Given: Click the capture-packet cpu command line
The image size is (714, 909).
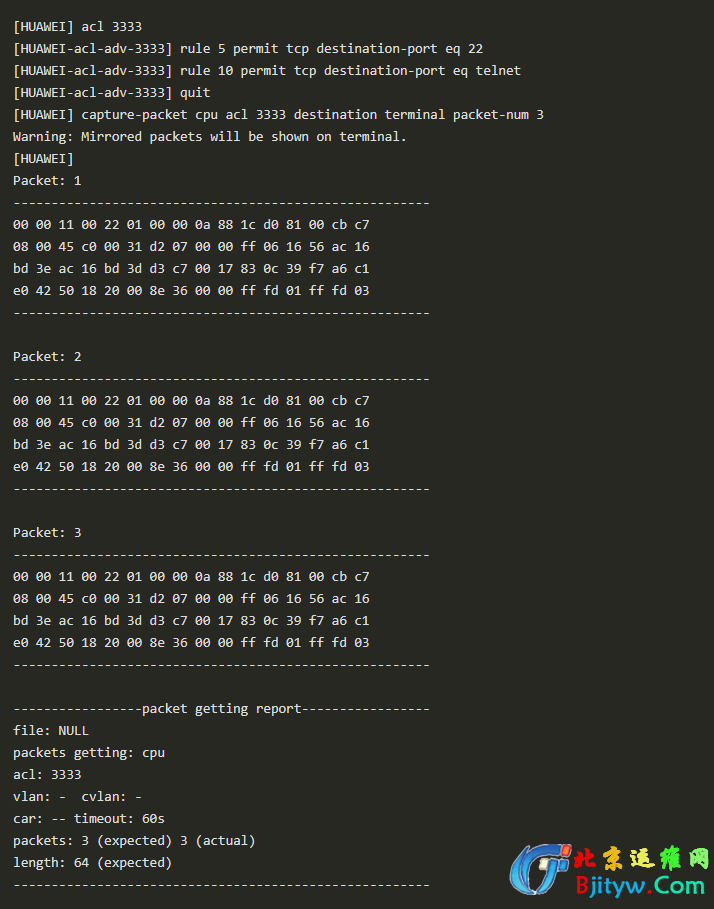Looking at the screenshot, I should 278,115.
